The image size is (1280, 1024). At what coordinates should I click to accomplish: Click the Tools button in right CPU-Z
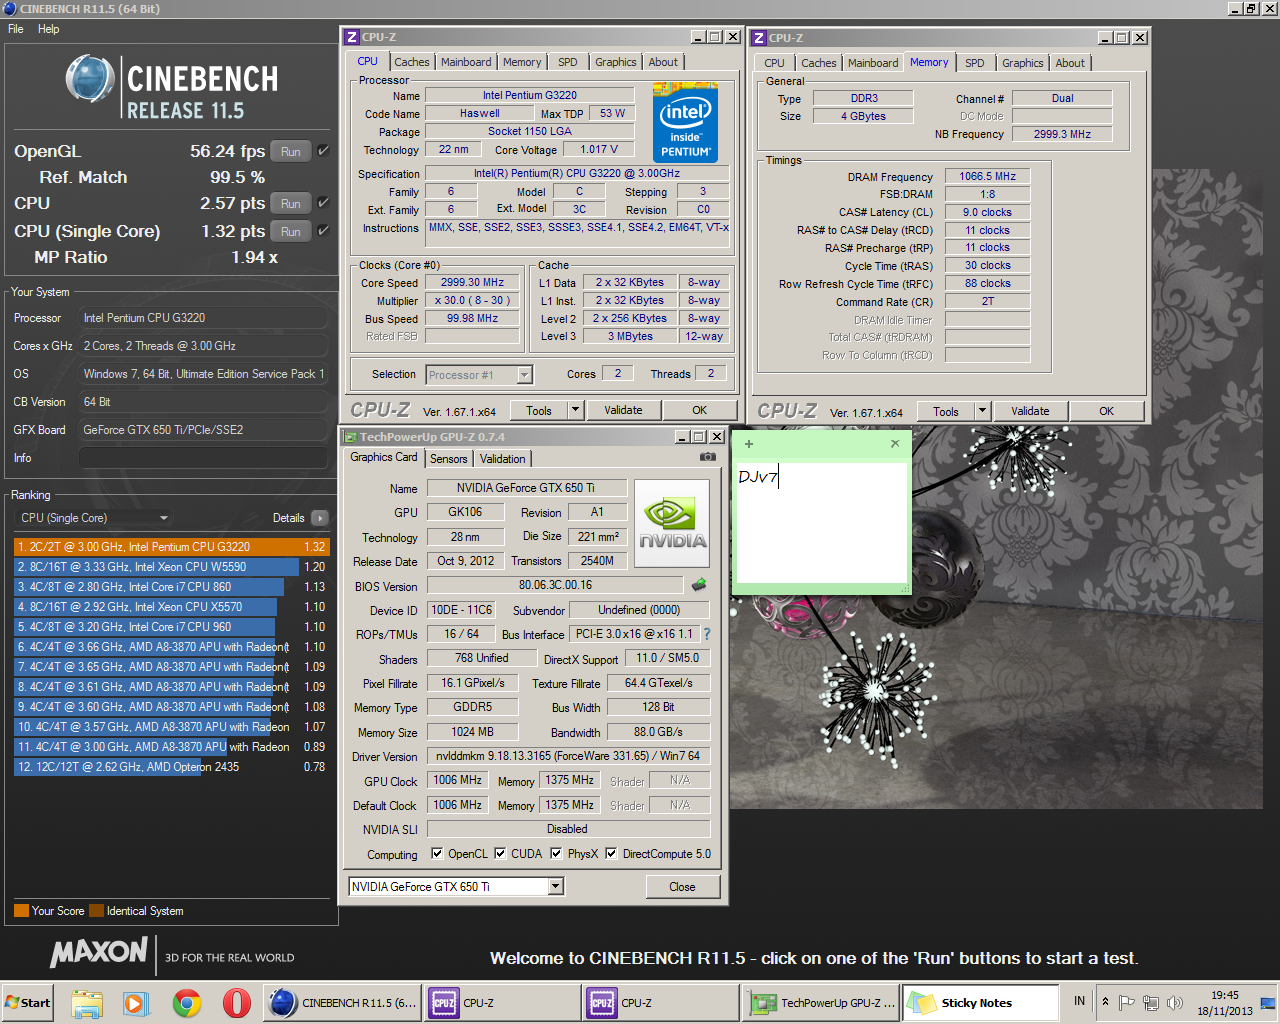point(945,411)
